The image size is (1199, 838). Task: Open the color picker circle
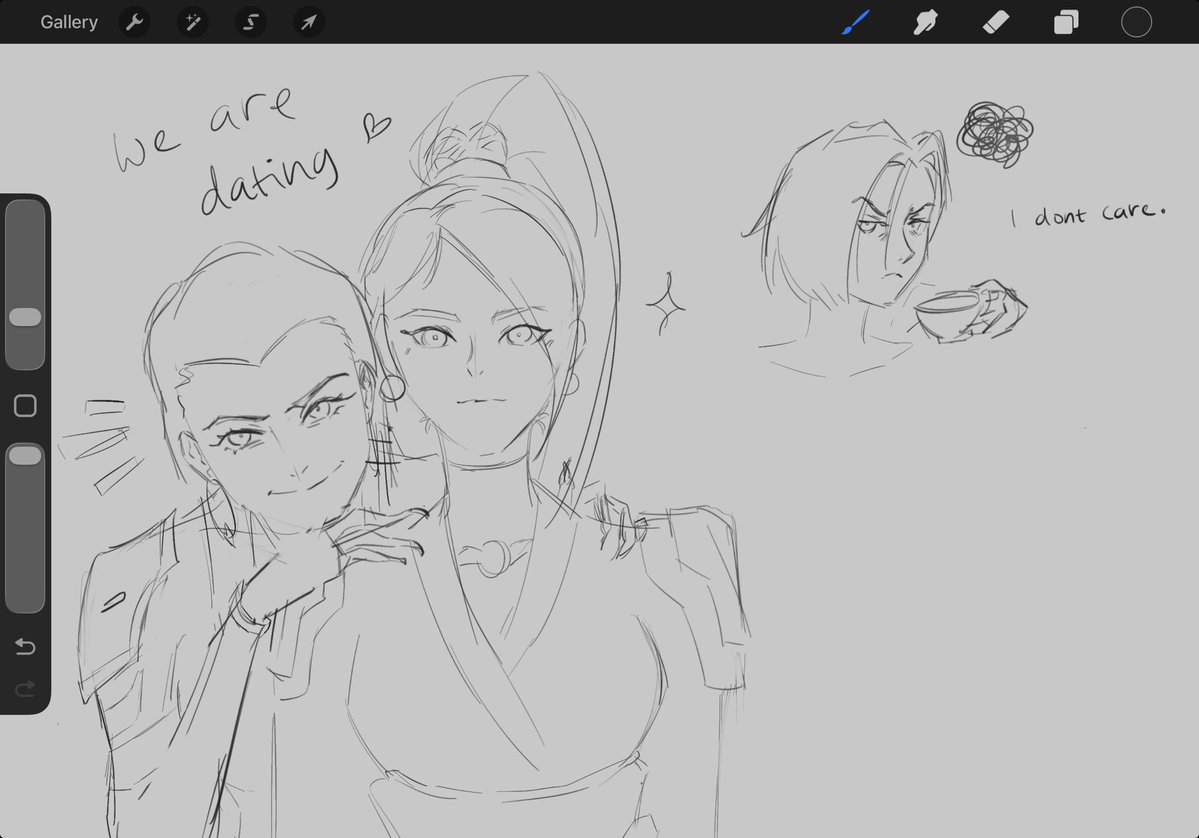pyautogui.click(x=1136, y=22)
